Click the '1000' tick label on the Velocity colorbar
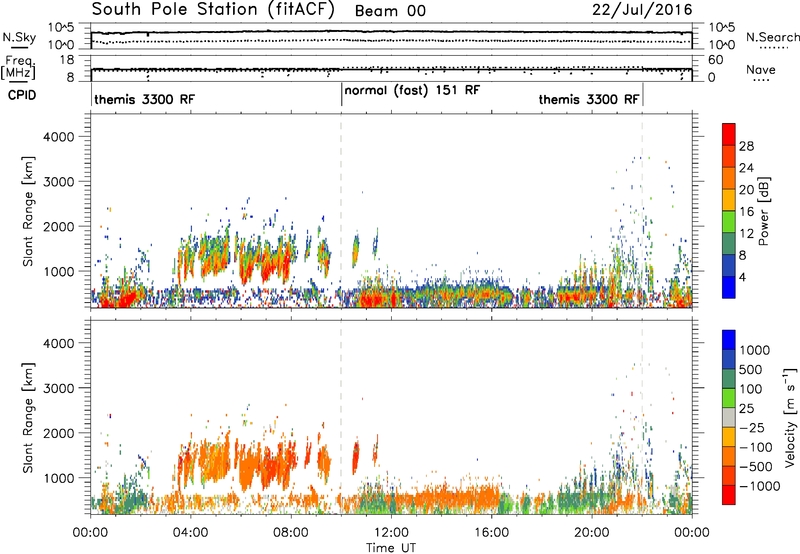Viewport: 800px width, 554px height. 754,350
